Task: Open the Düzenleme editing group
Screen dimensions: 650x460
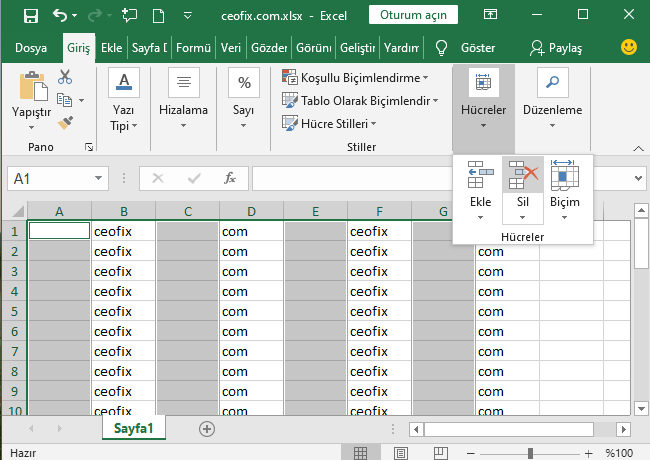Action: (x=552, y=99)
